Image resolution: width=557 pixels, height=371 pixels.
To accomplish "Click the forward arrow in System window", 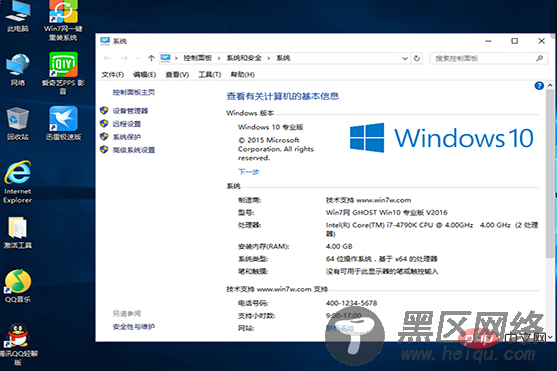I will 124,58.
